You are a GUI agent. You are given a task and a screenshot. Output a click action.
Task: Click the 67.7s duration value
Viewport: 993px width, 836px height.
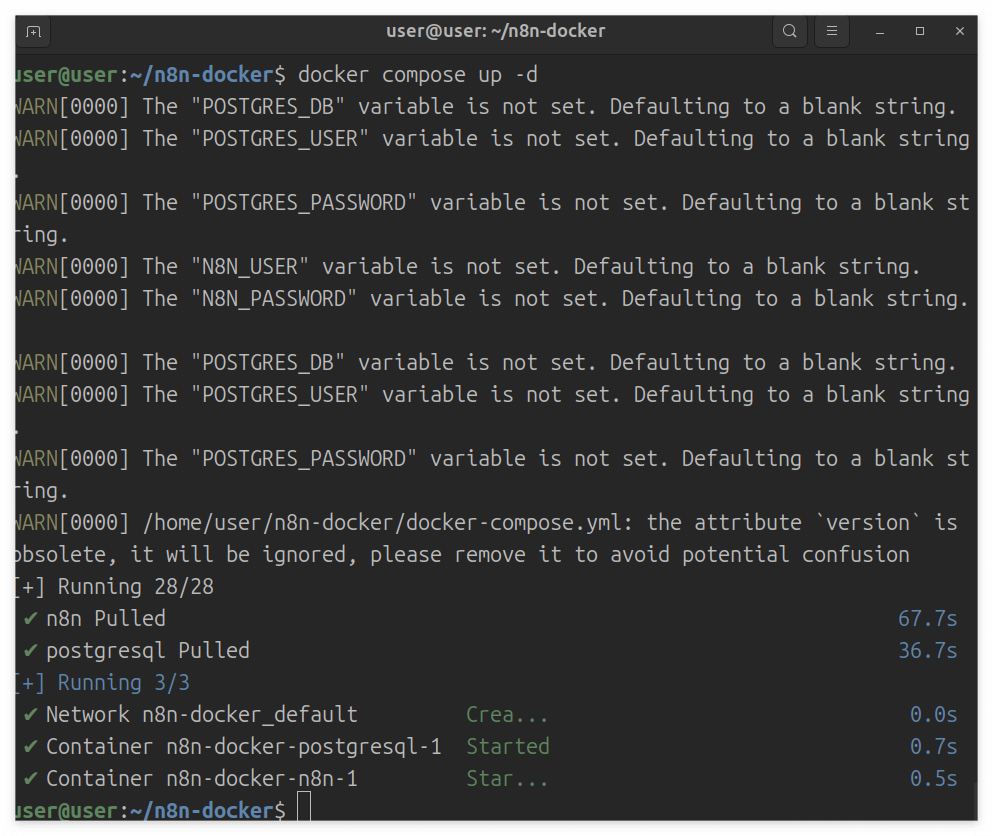pyautogui.click(x=927, y=619)
